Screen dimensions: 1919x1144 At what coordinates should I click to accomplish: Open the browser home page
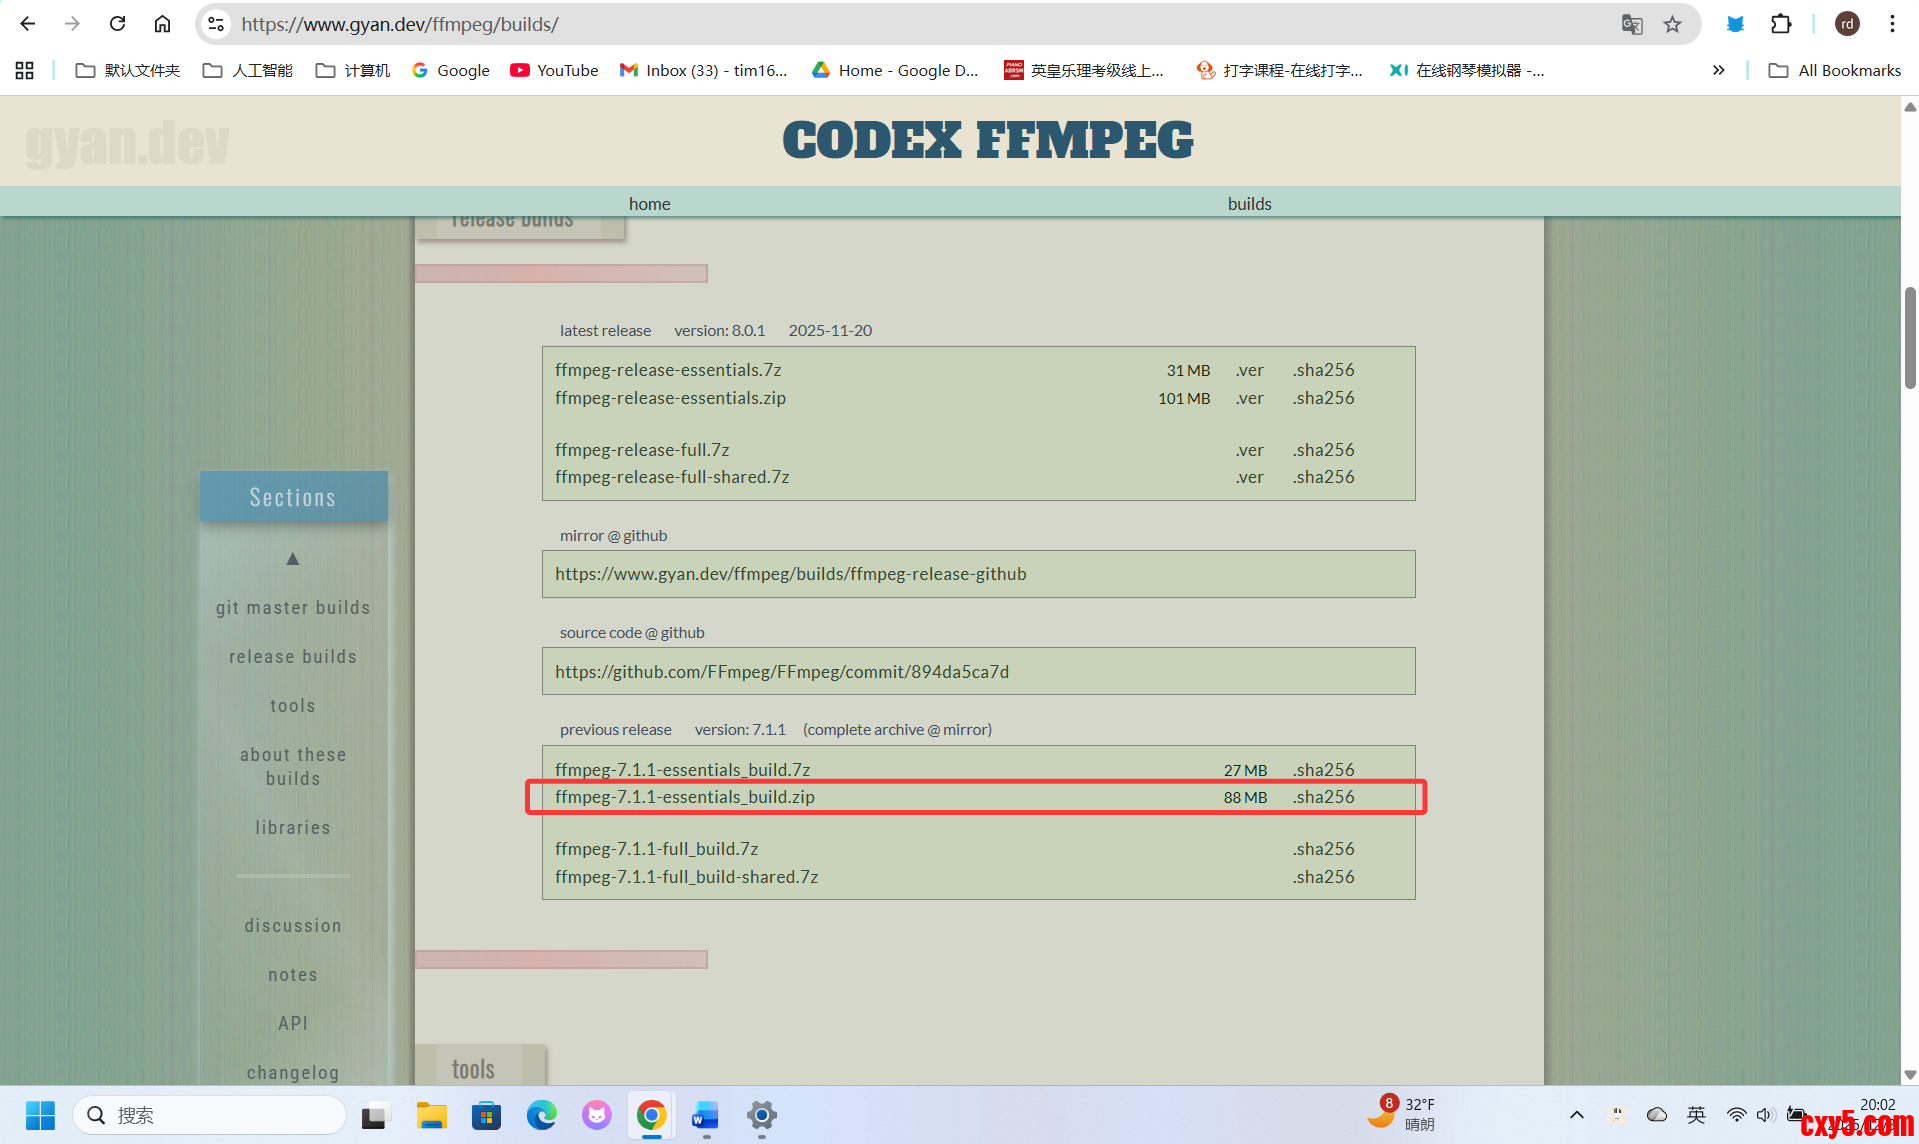tap(162, 24)
